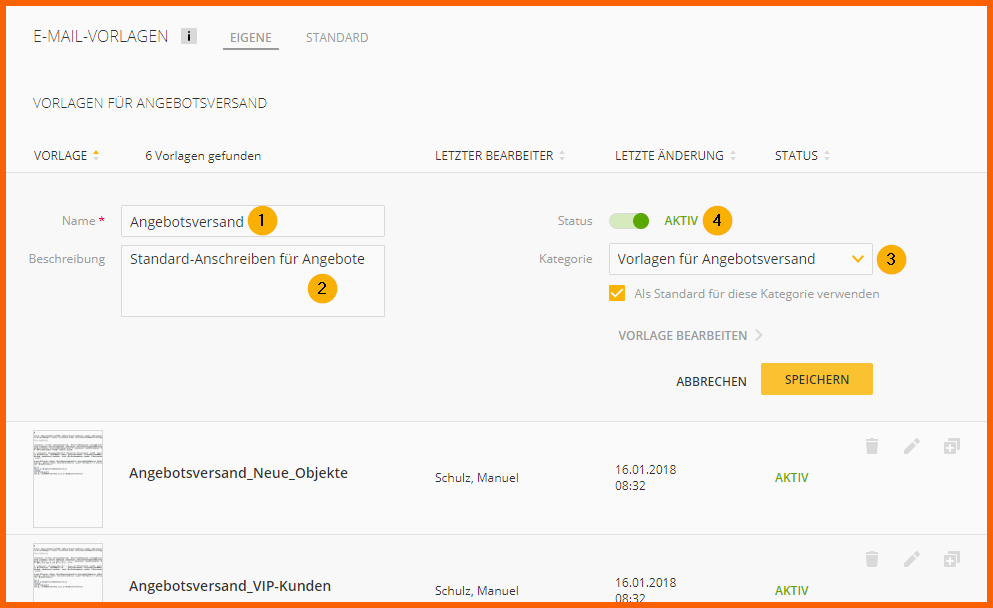Delete the Angebotsversand_Neue_Objekte template
Image resolution: width=993 pixels, height=608 pixels.
[872, 447]
